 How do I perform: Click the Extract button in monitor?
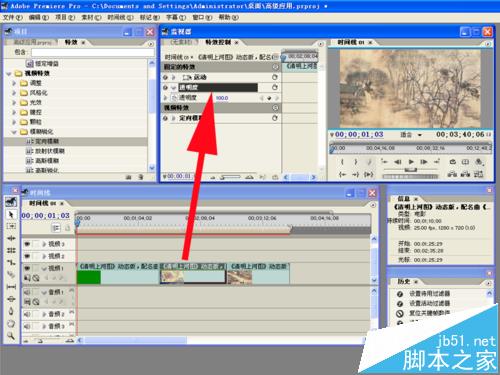pyautogui.click(x=465, y=174)
